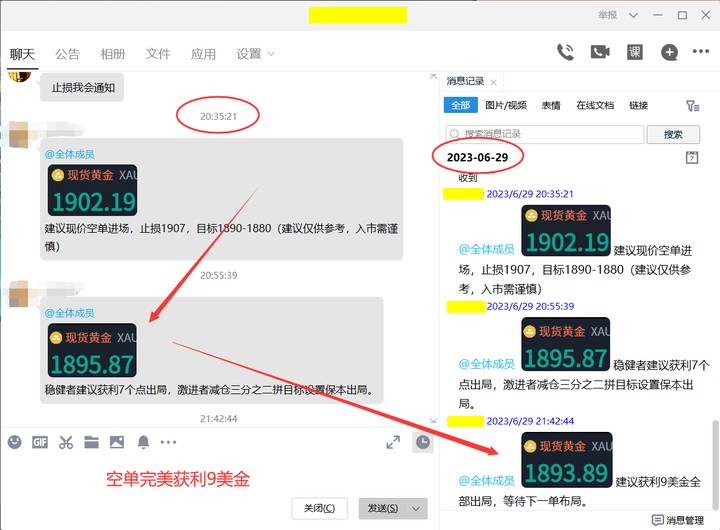Click sender avatar of 20:55:39 message

19,294
